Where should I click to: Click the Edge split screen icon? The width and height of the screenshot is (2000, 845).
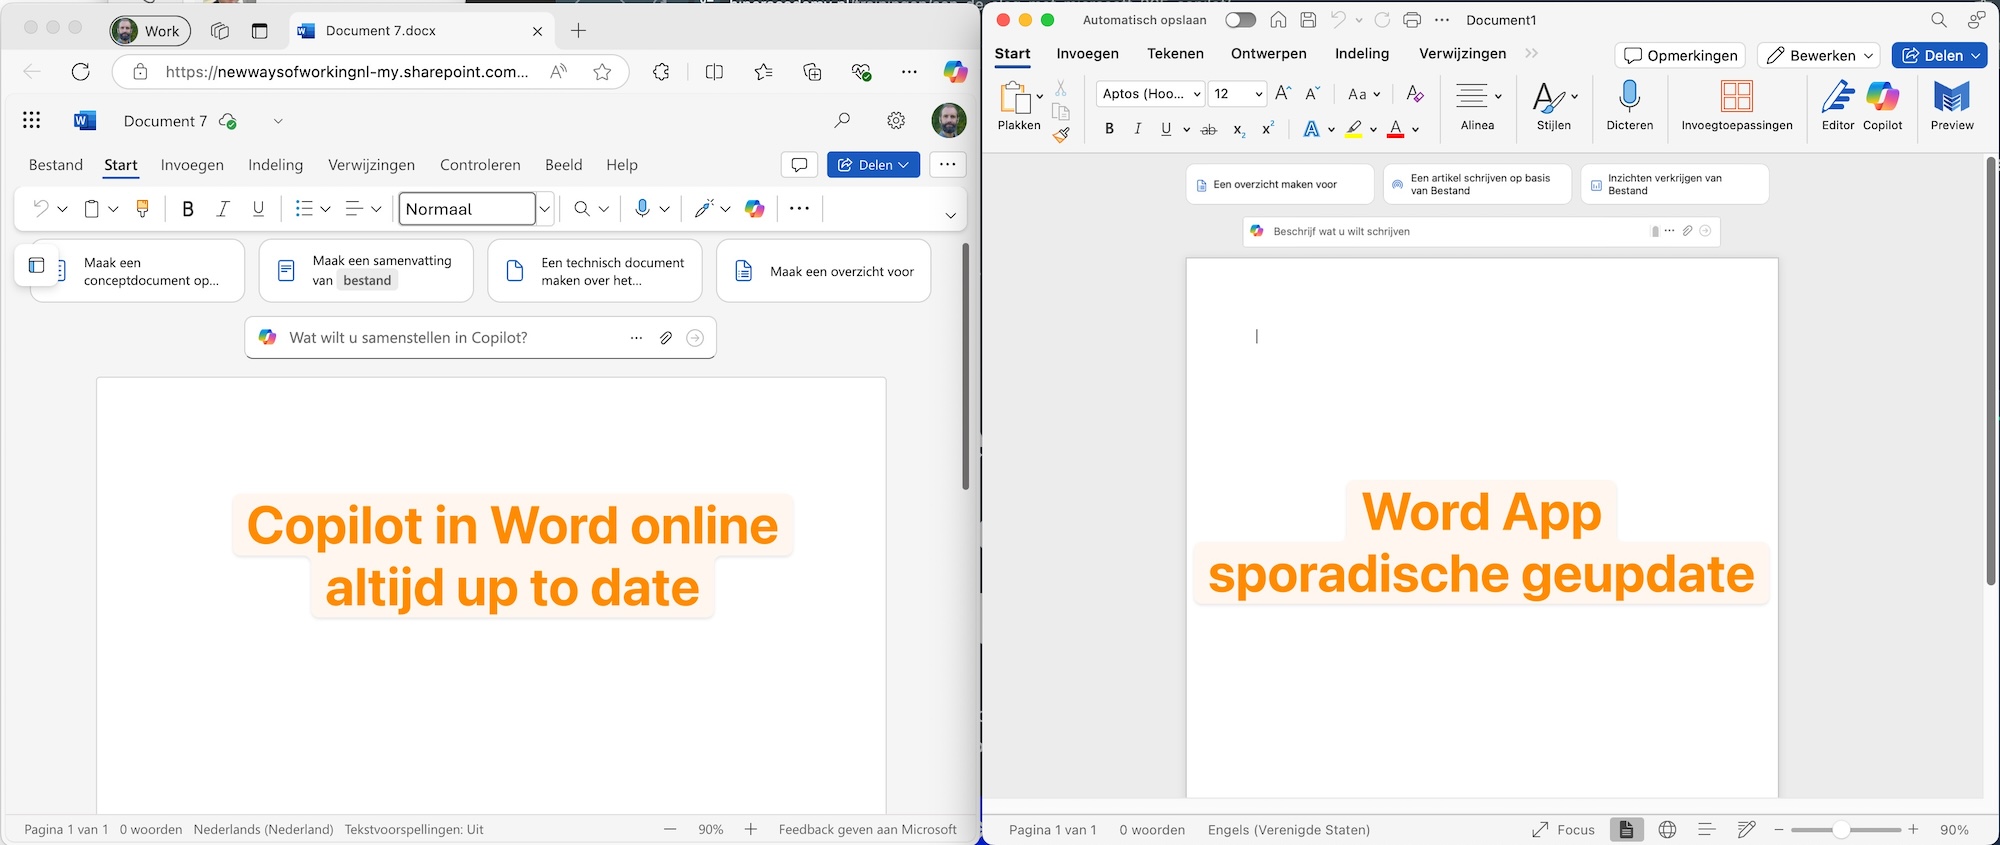click(x=714, y=72)
